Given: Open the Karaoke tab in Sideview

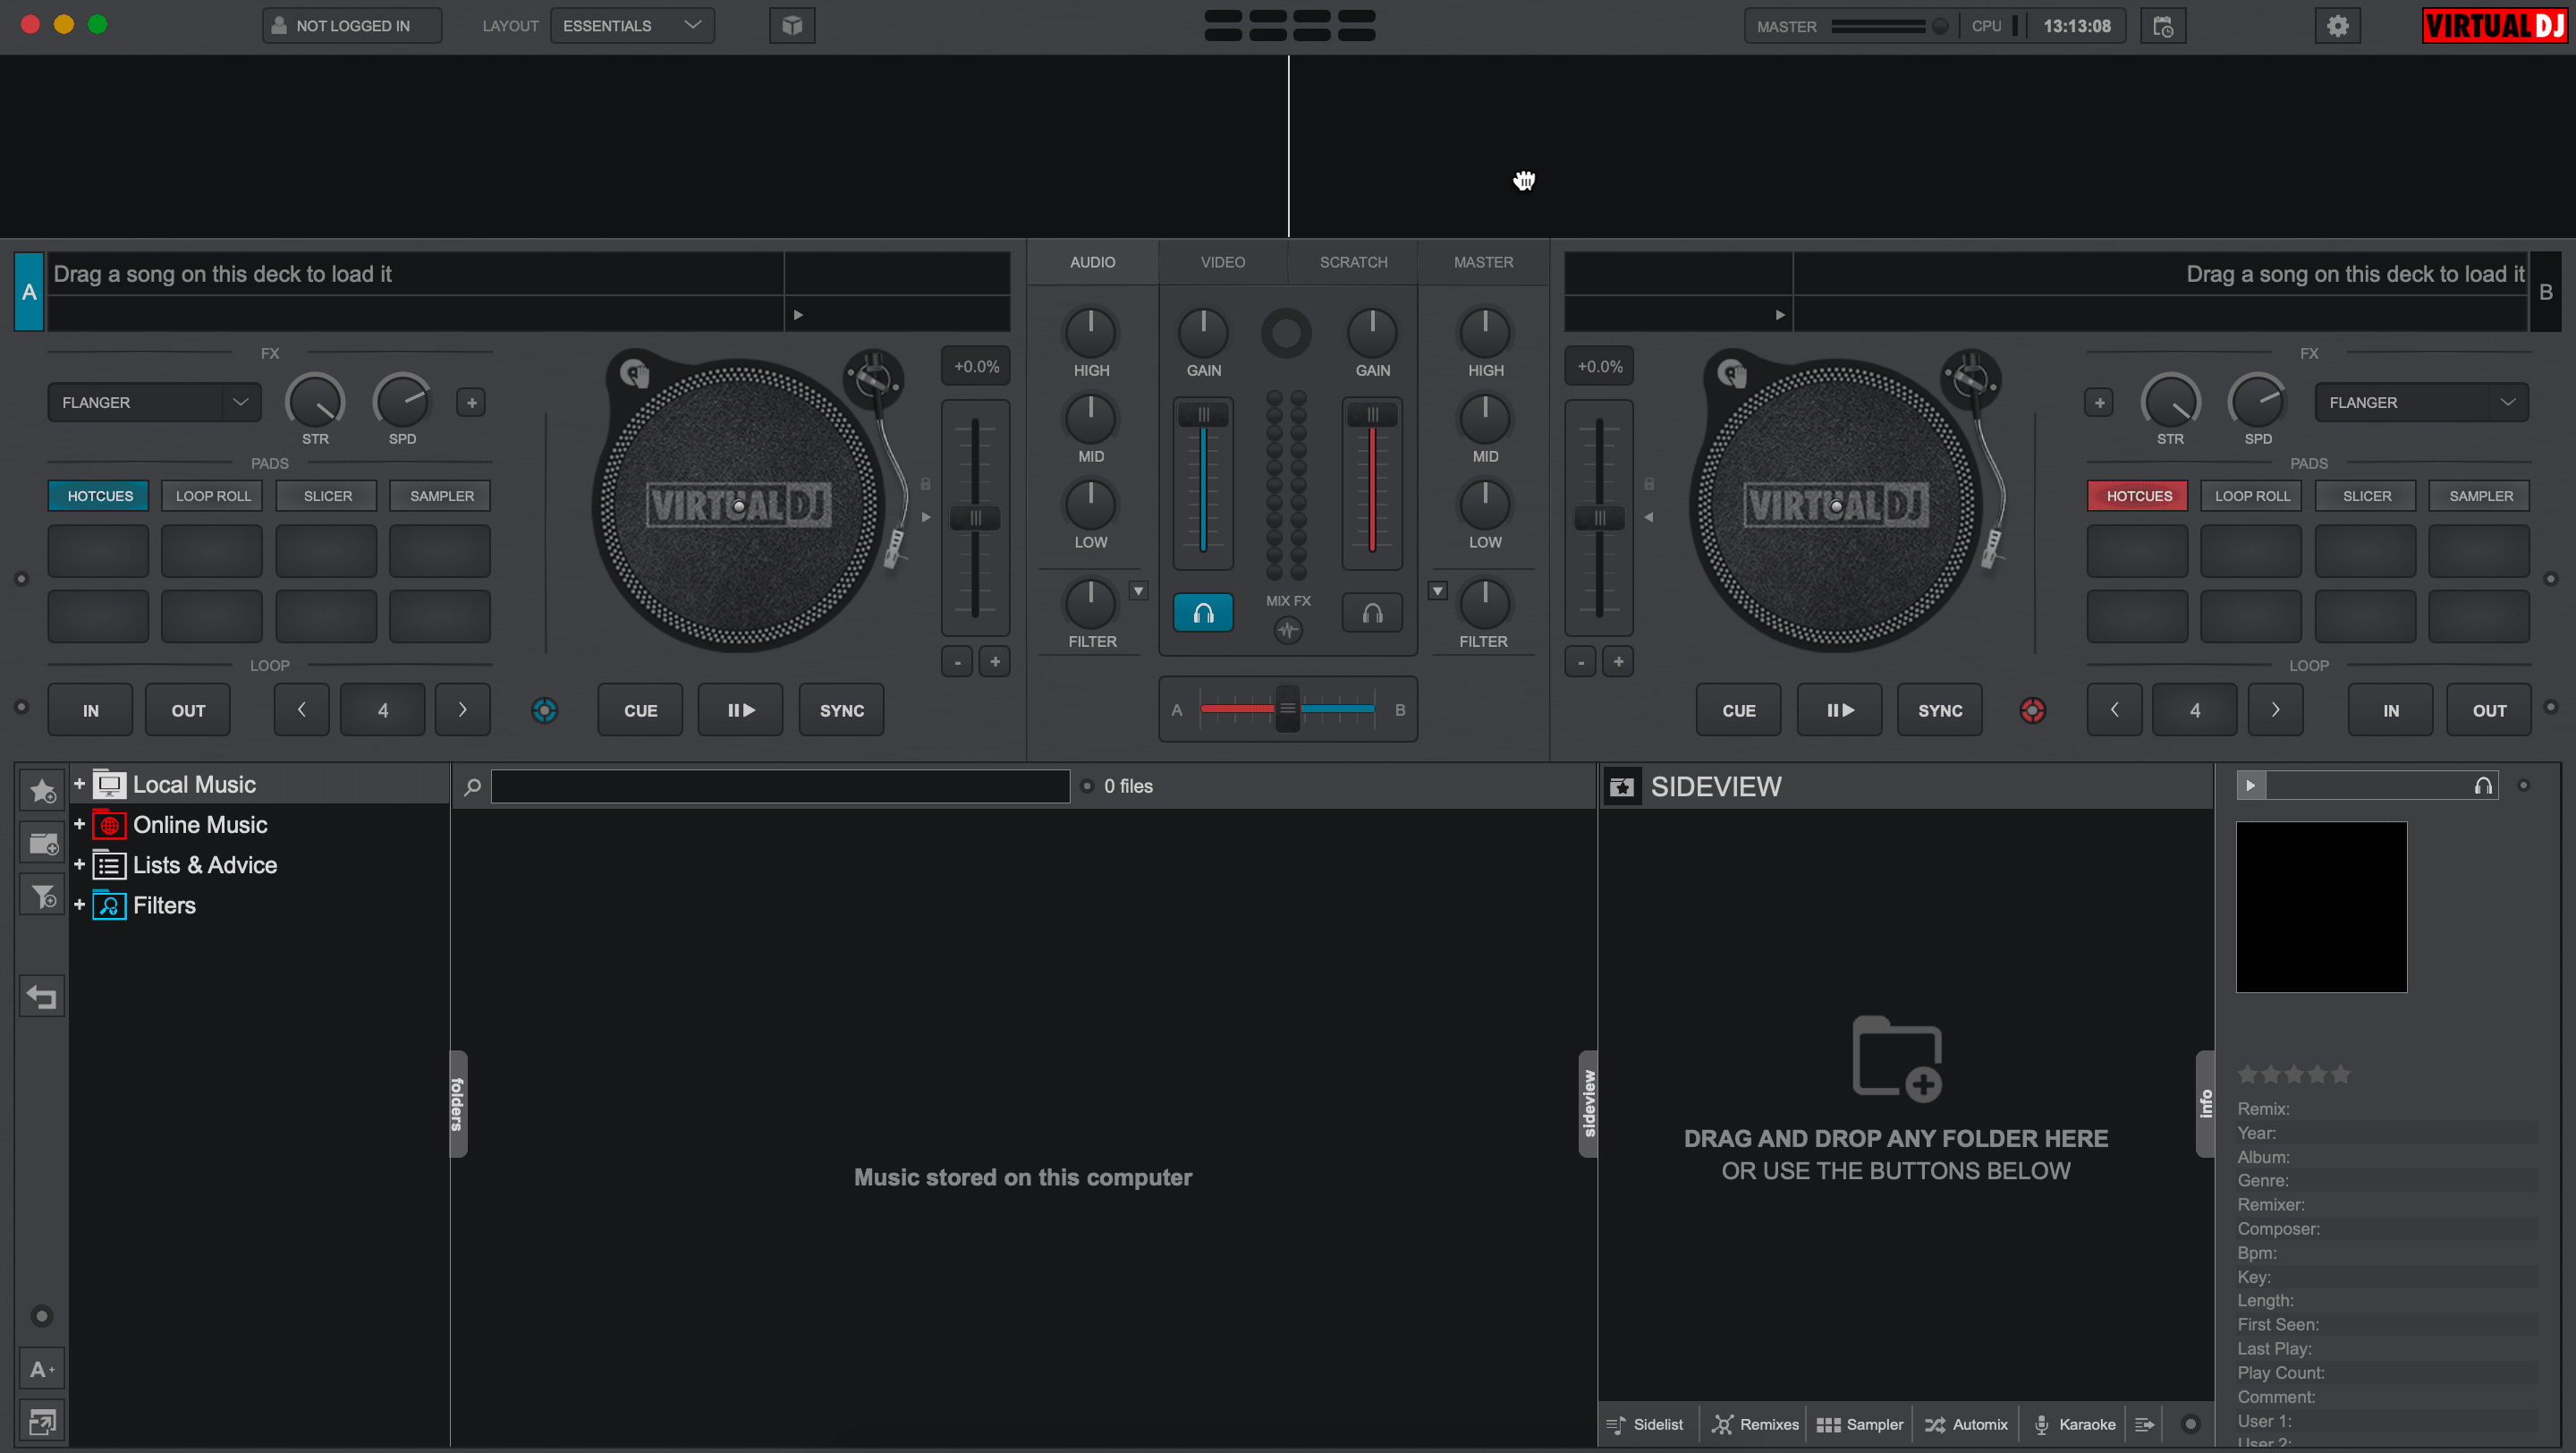Looking at the screenshot, I should [x=2076, y=1424].
